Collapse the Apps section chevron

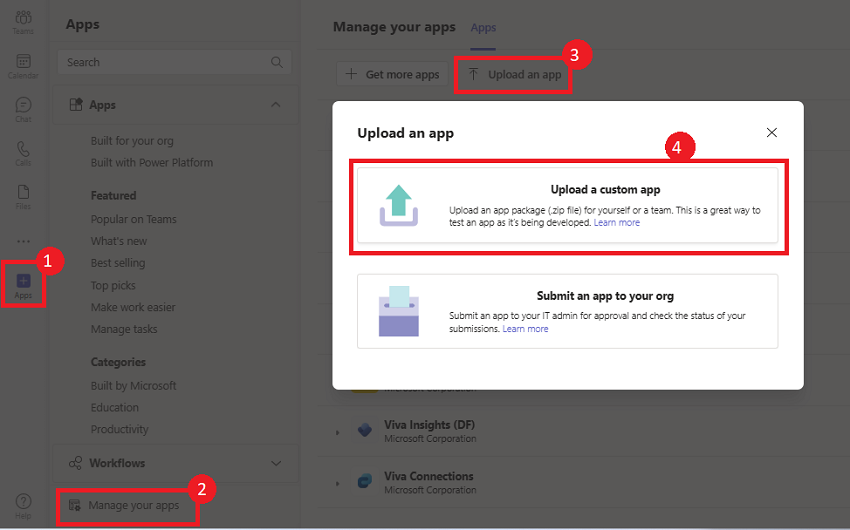pos(275,105)
